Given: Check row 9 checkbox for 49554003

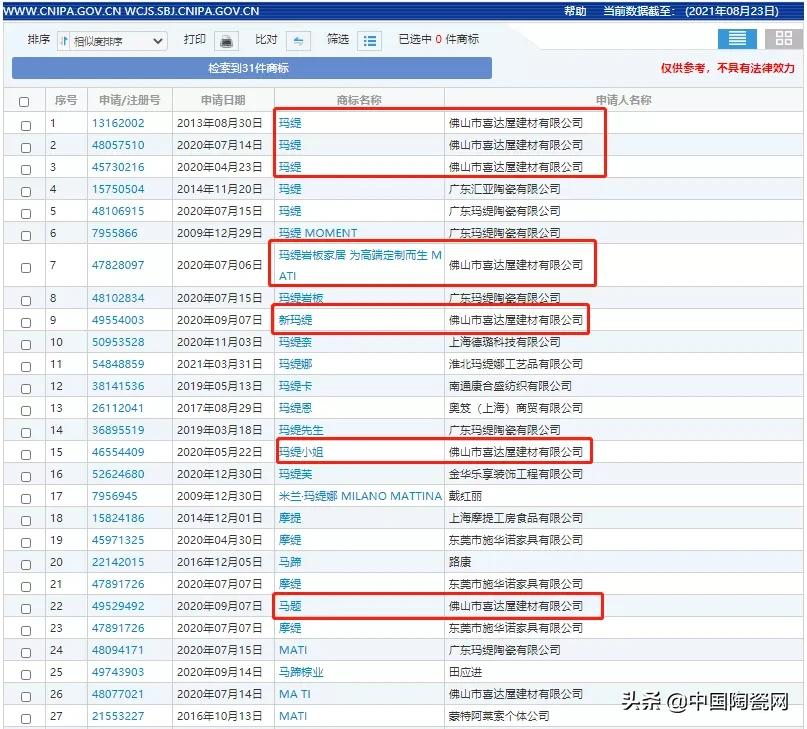Looking at the screenshot, I should tap(26, 323).
